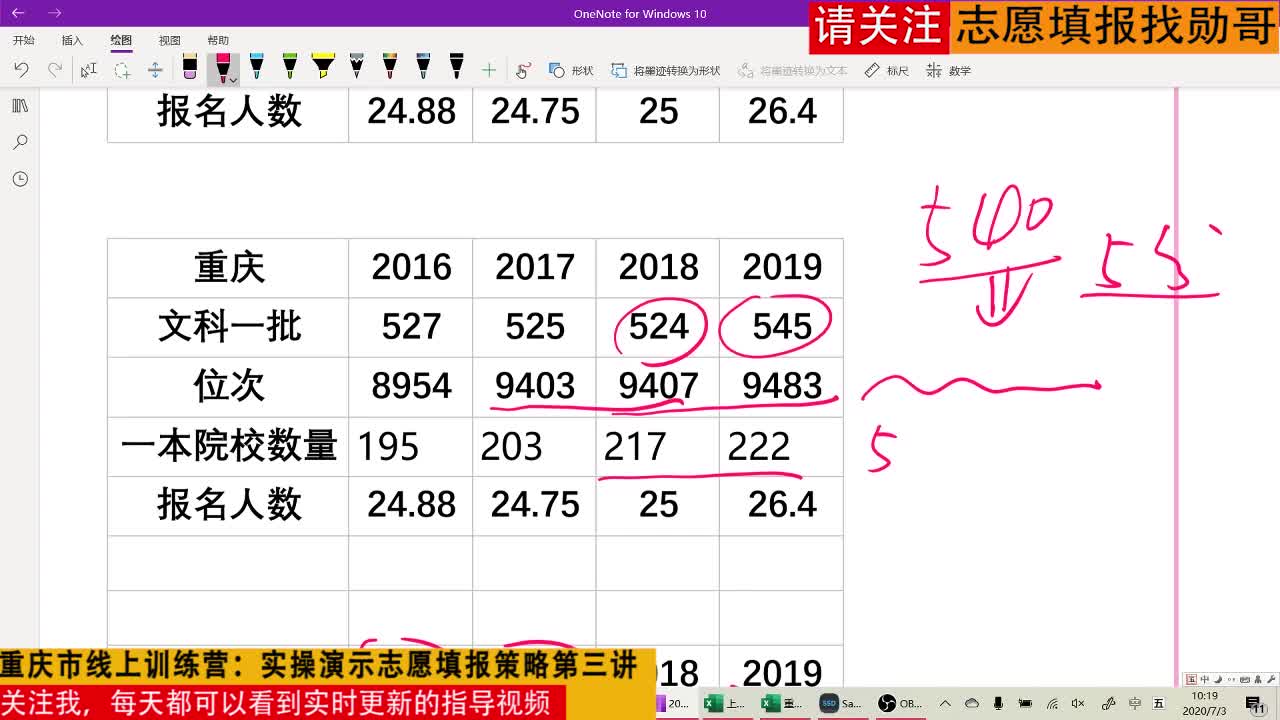This screenshot has width=1280, height=720.
Task: Select the object/type text cursor tool
Action: click(89, 70)
